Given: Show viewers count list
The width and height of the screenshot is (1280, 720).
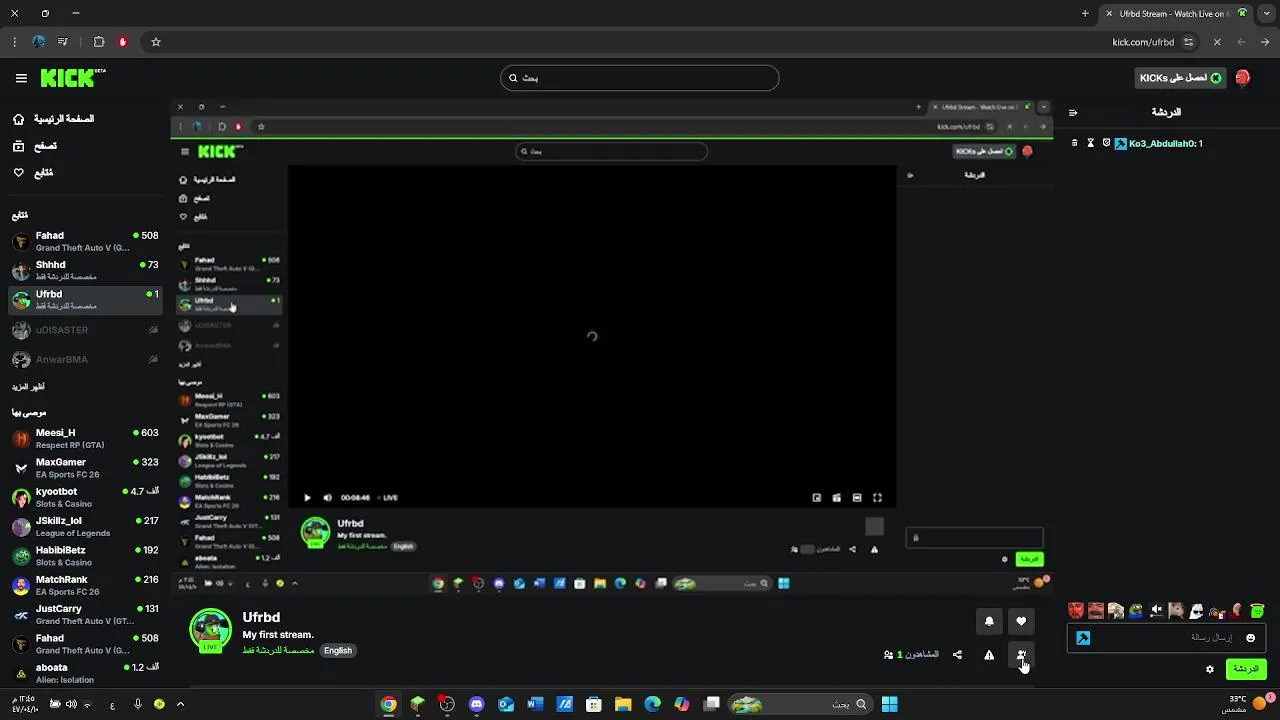Looking at the screenshot, I should [911, 655].
